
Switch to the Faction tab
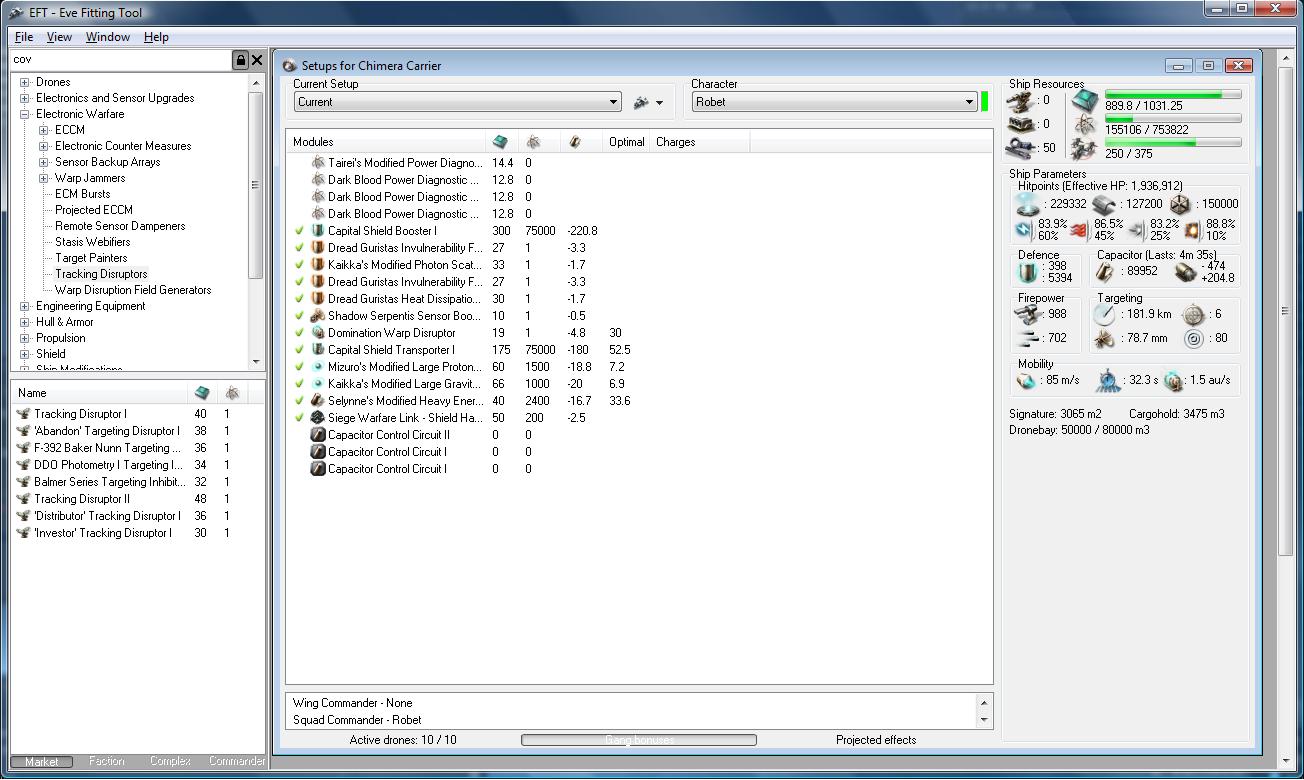pyautogui.click(x=106, y=761)
